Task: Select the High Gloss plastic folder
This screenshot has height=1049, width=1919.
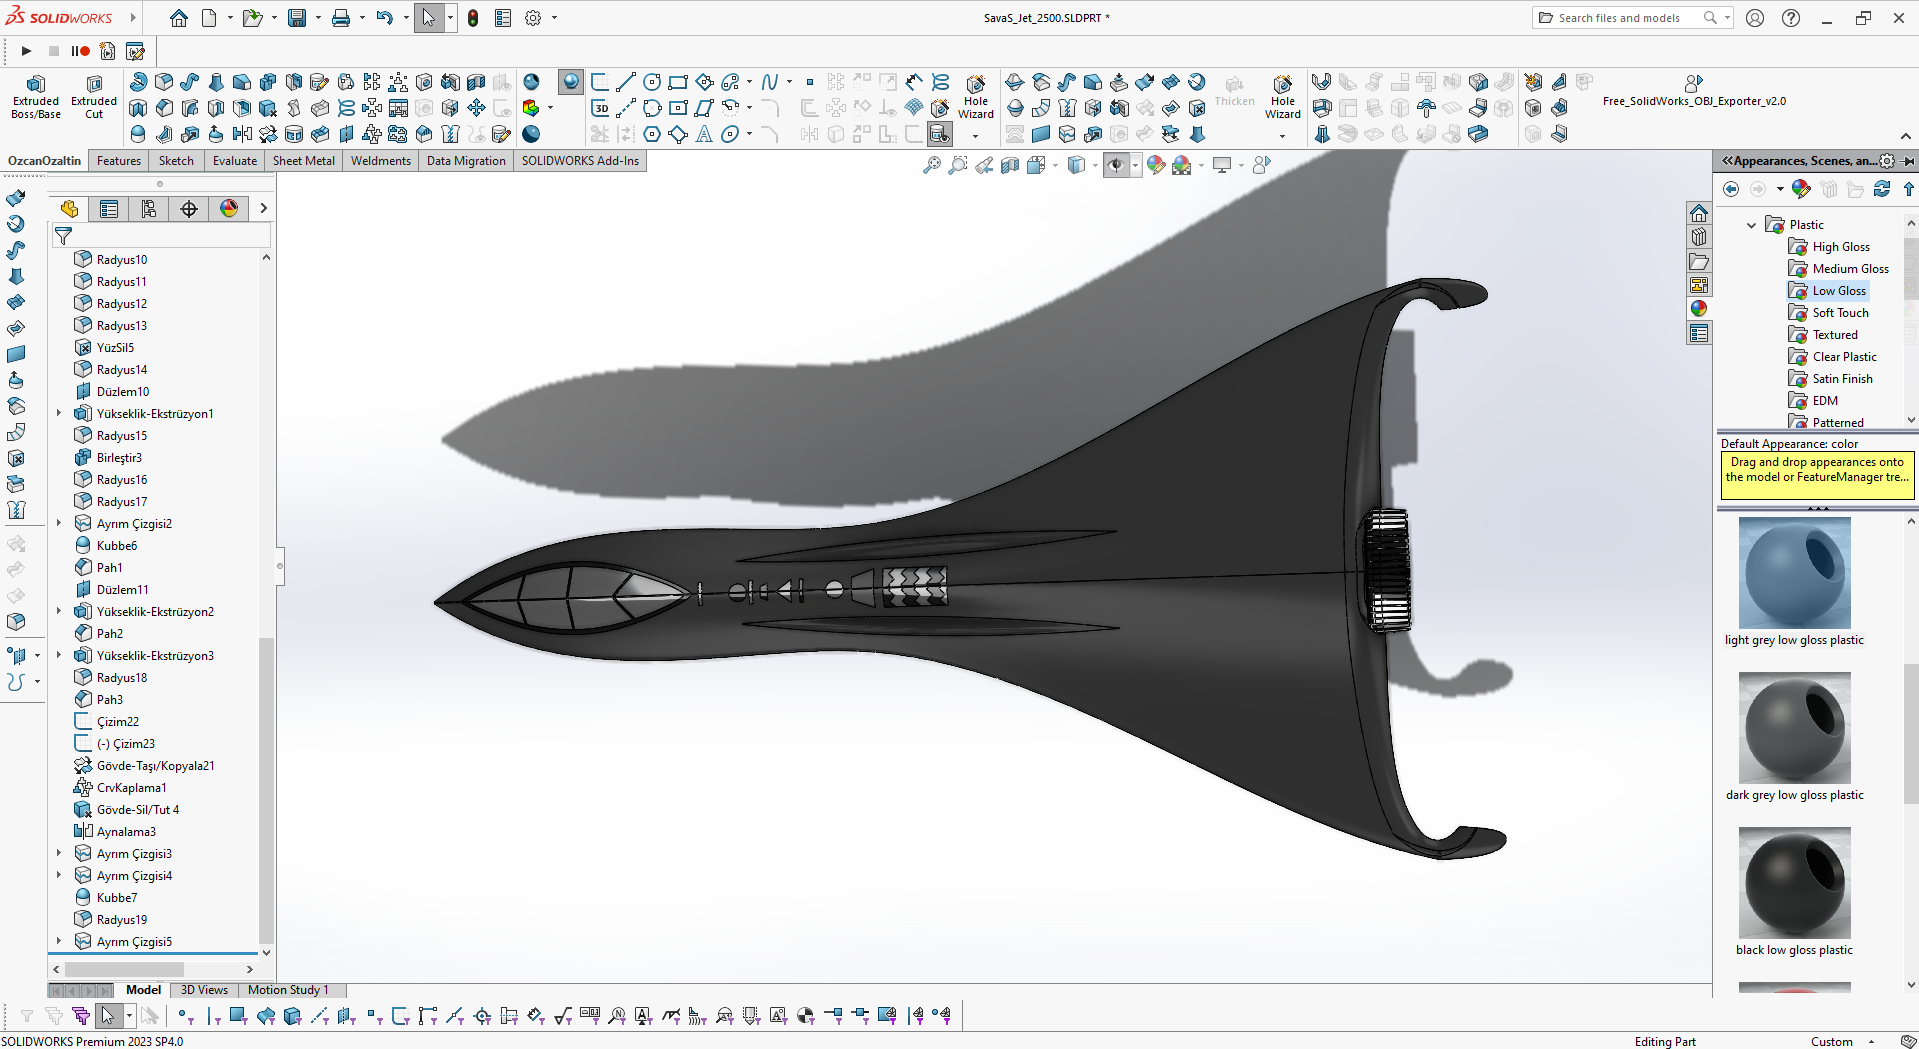Action: pos(1830,247)
